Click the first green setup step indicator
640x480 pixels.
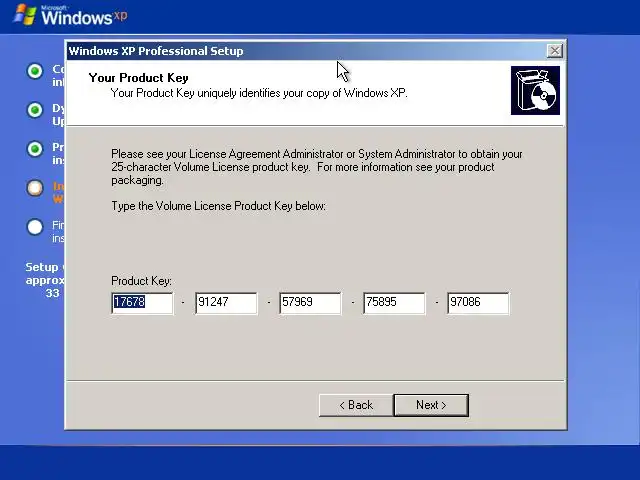pyautogui.click(x=35, y=71)
